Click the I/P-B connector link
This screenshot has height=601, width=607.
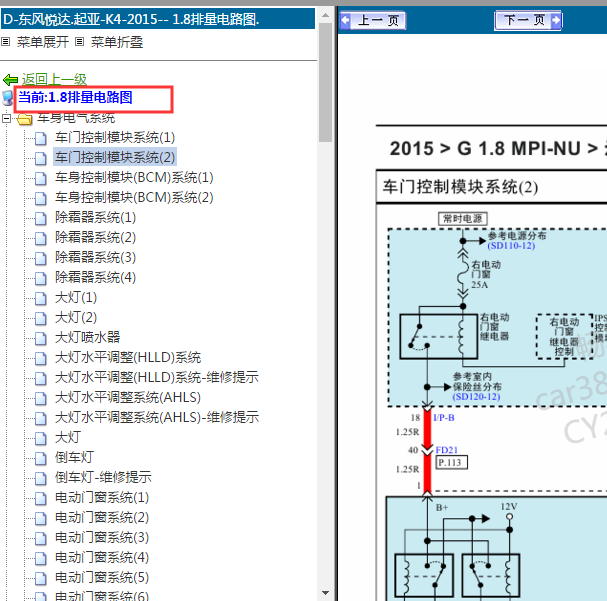(444, 418)
